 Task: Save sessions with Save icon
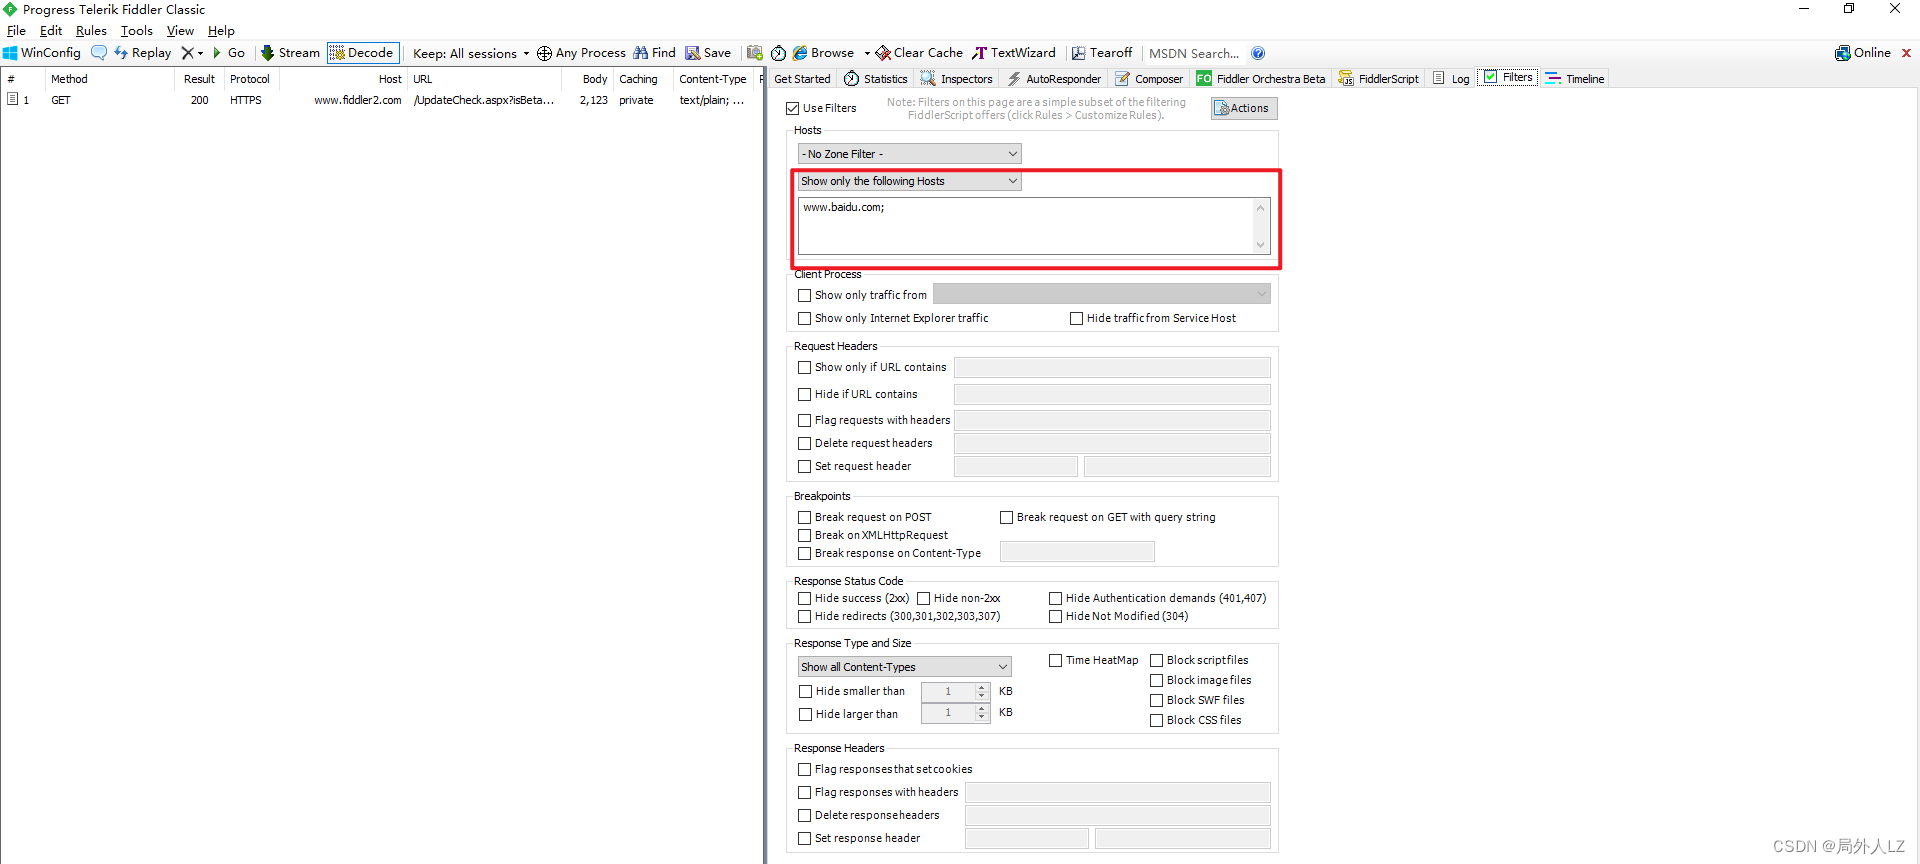pyautogui.click(x=708, y=53)
